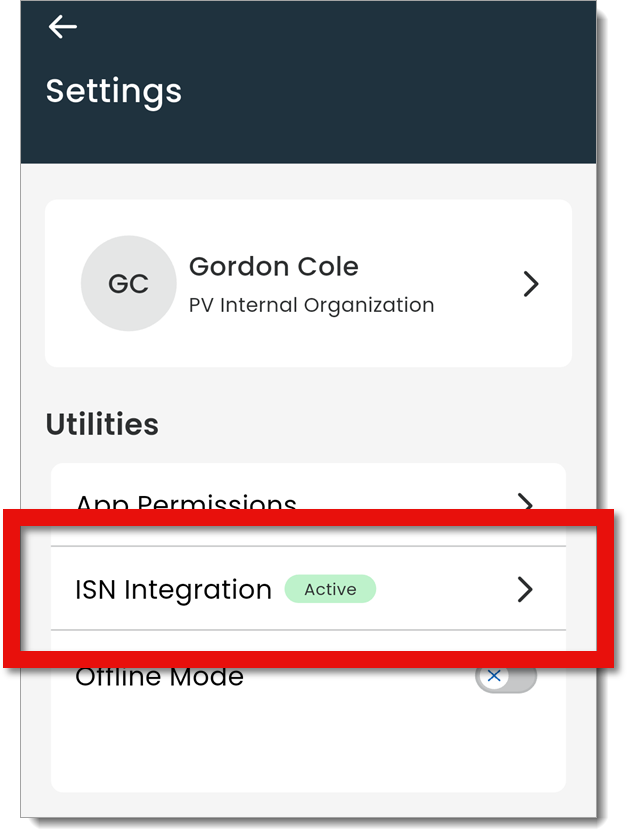Tap the back arrow icon
The image size is (627, 830).
click(63, 27)
